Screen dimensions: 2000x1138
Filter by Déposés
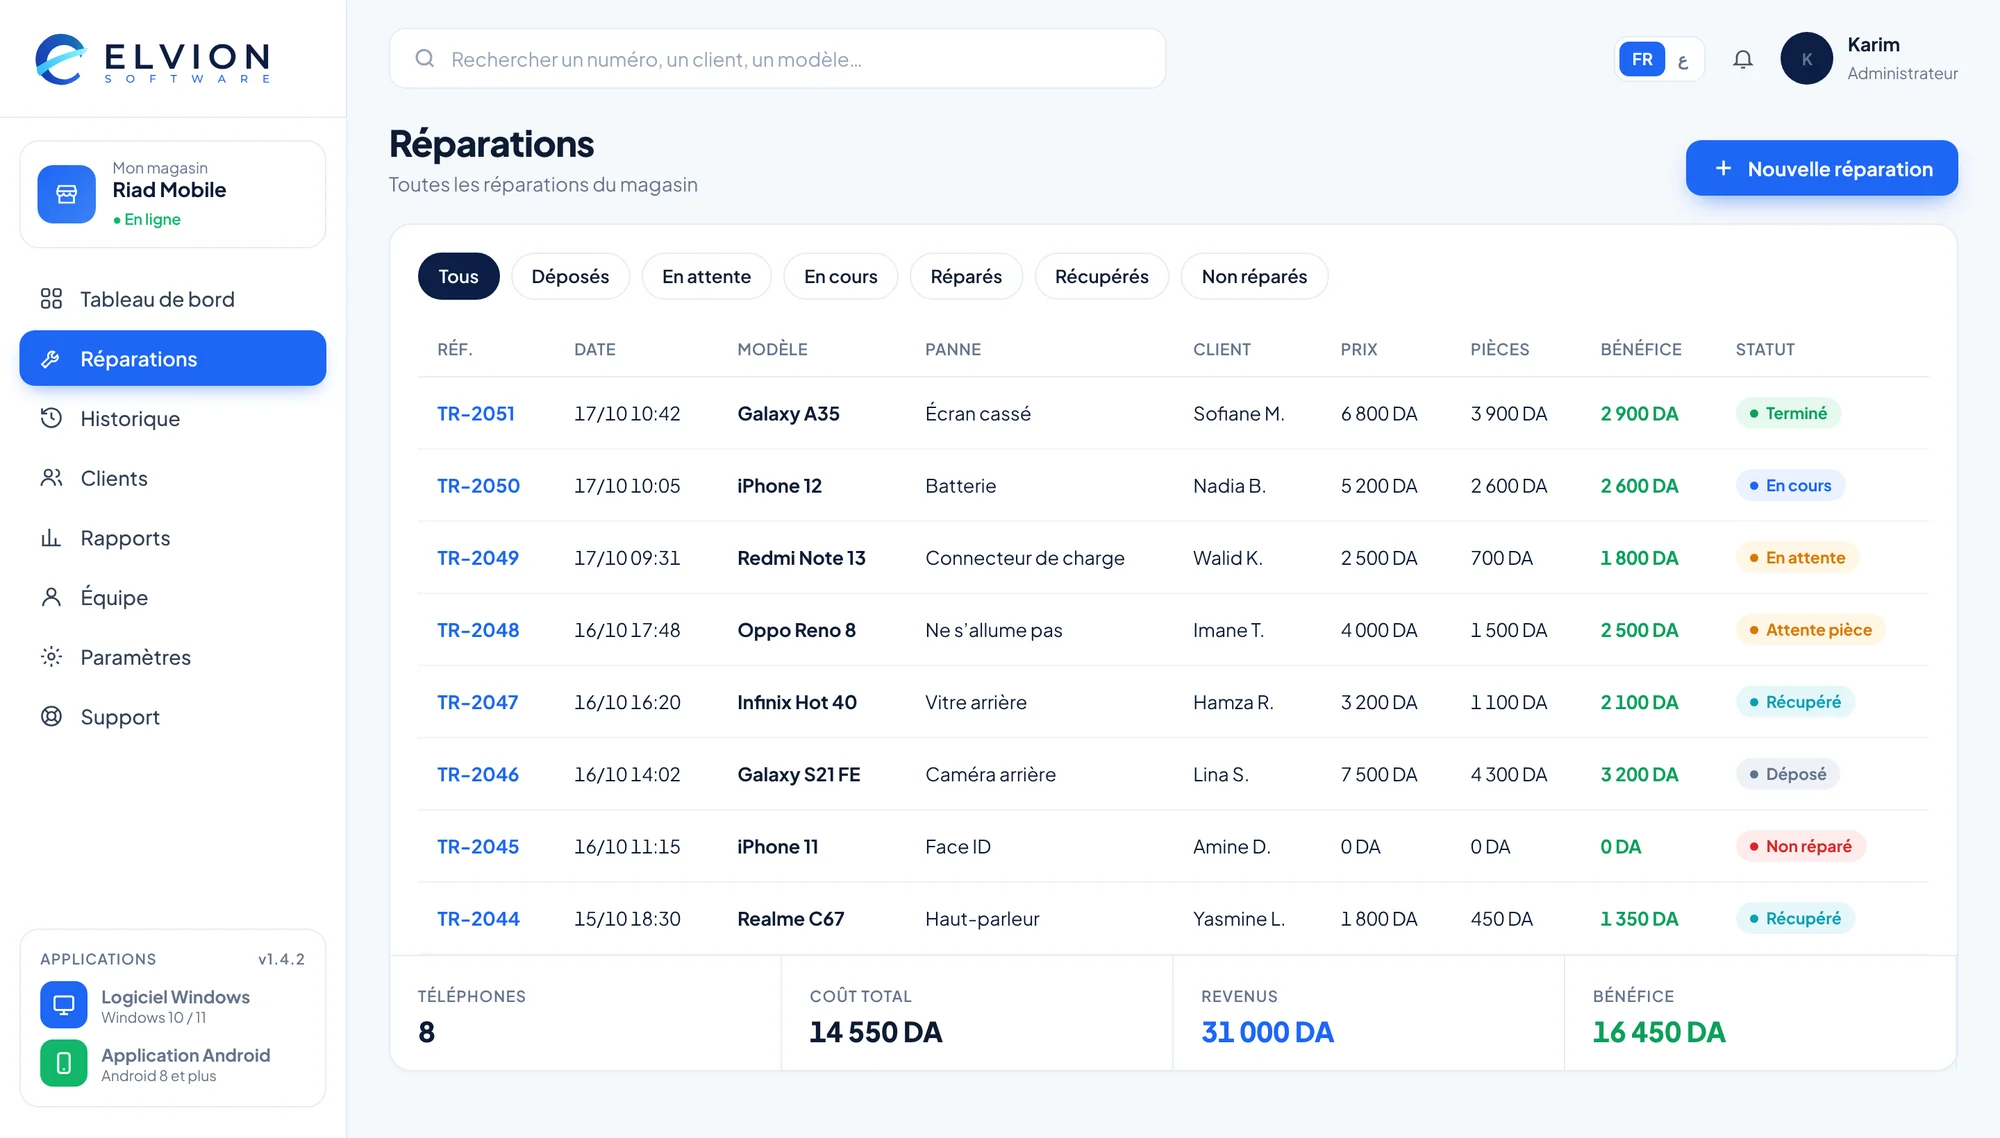570,276
